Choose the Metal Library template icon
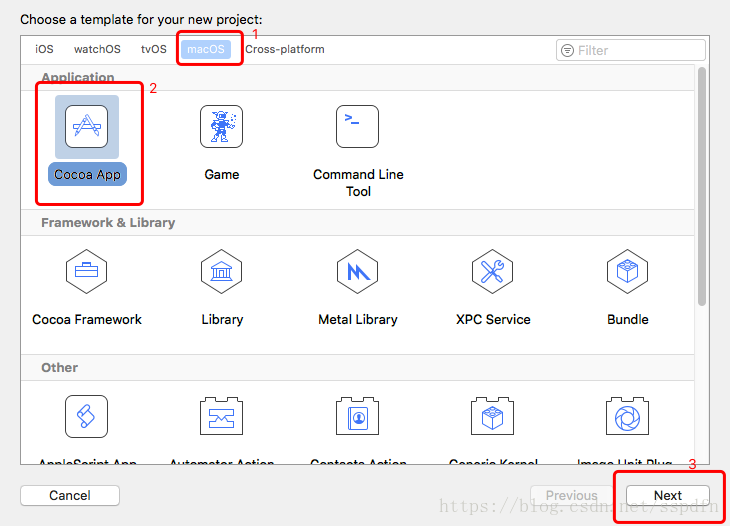 pos(358,271)
